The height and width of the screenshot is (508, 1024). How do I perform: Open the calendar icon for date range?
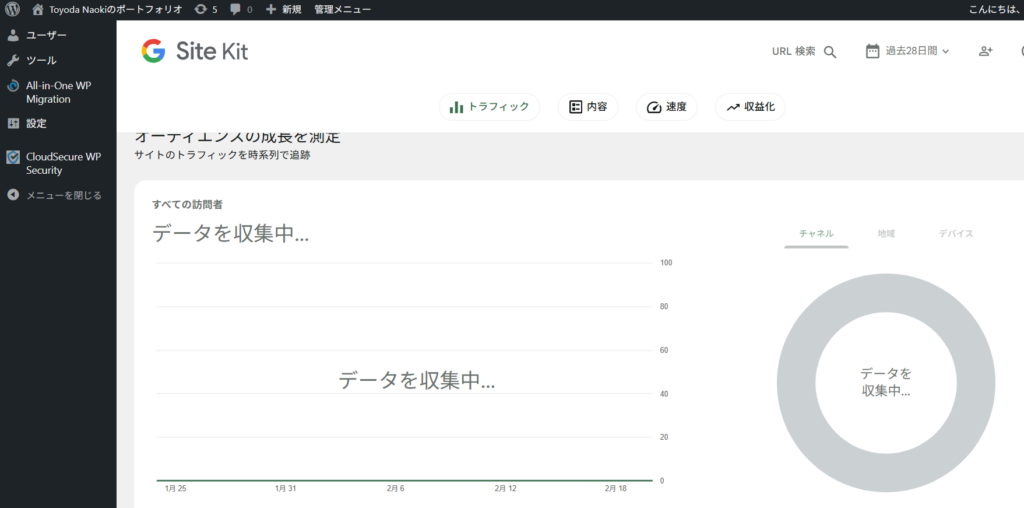pos(872,51)
